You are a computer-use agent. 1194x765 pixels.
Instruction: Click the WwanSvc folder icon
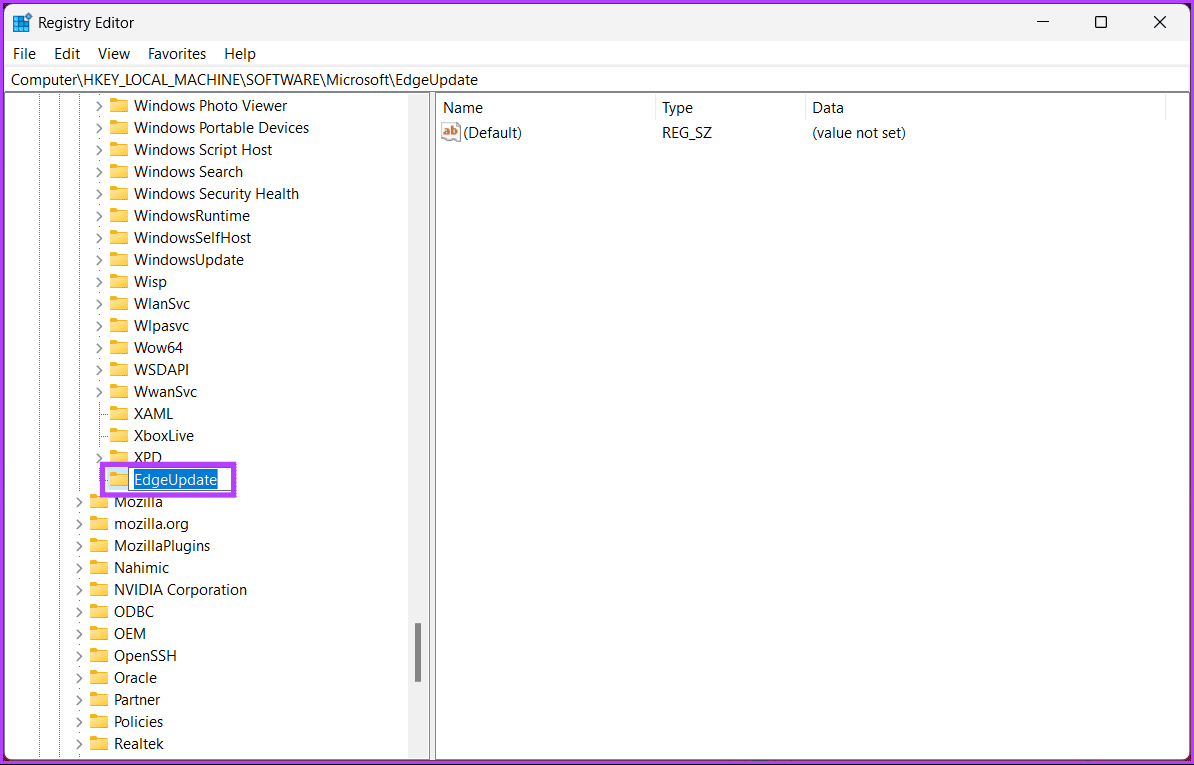[119, 392]
